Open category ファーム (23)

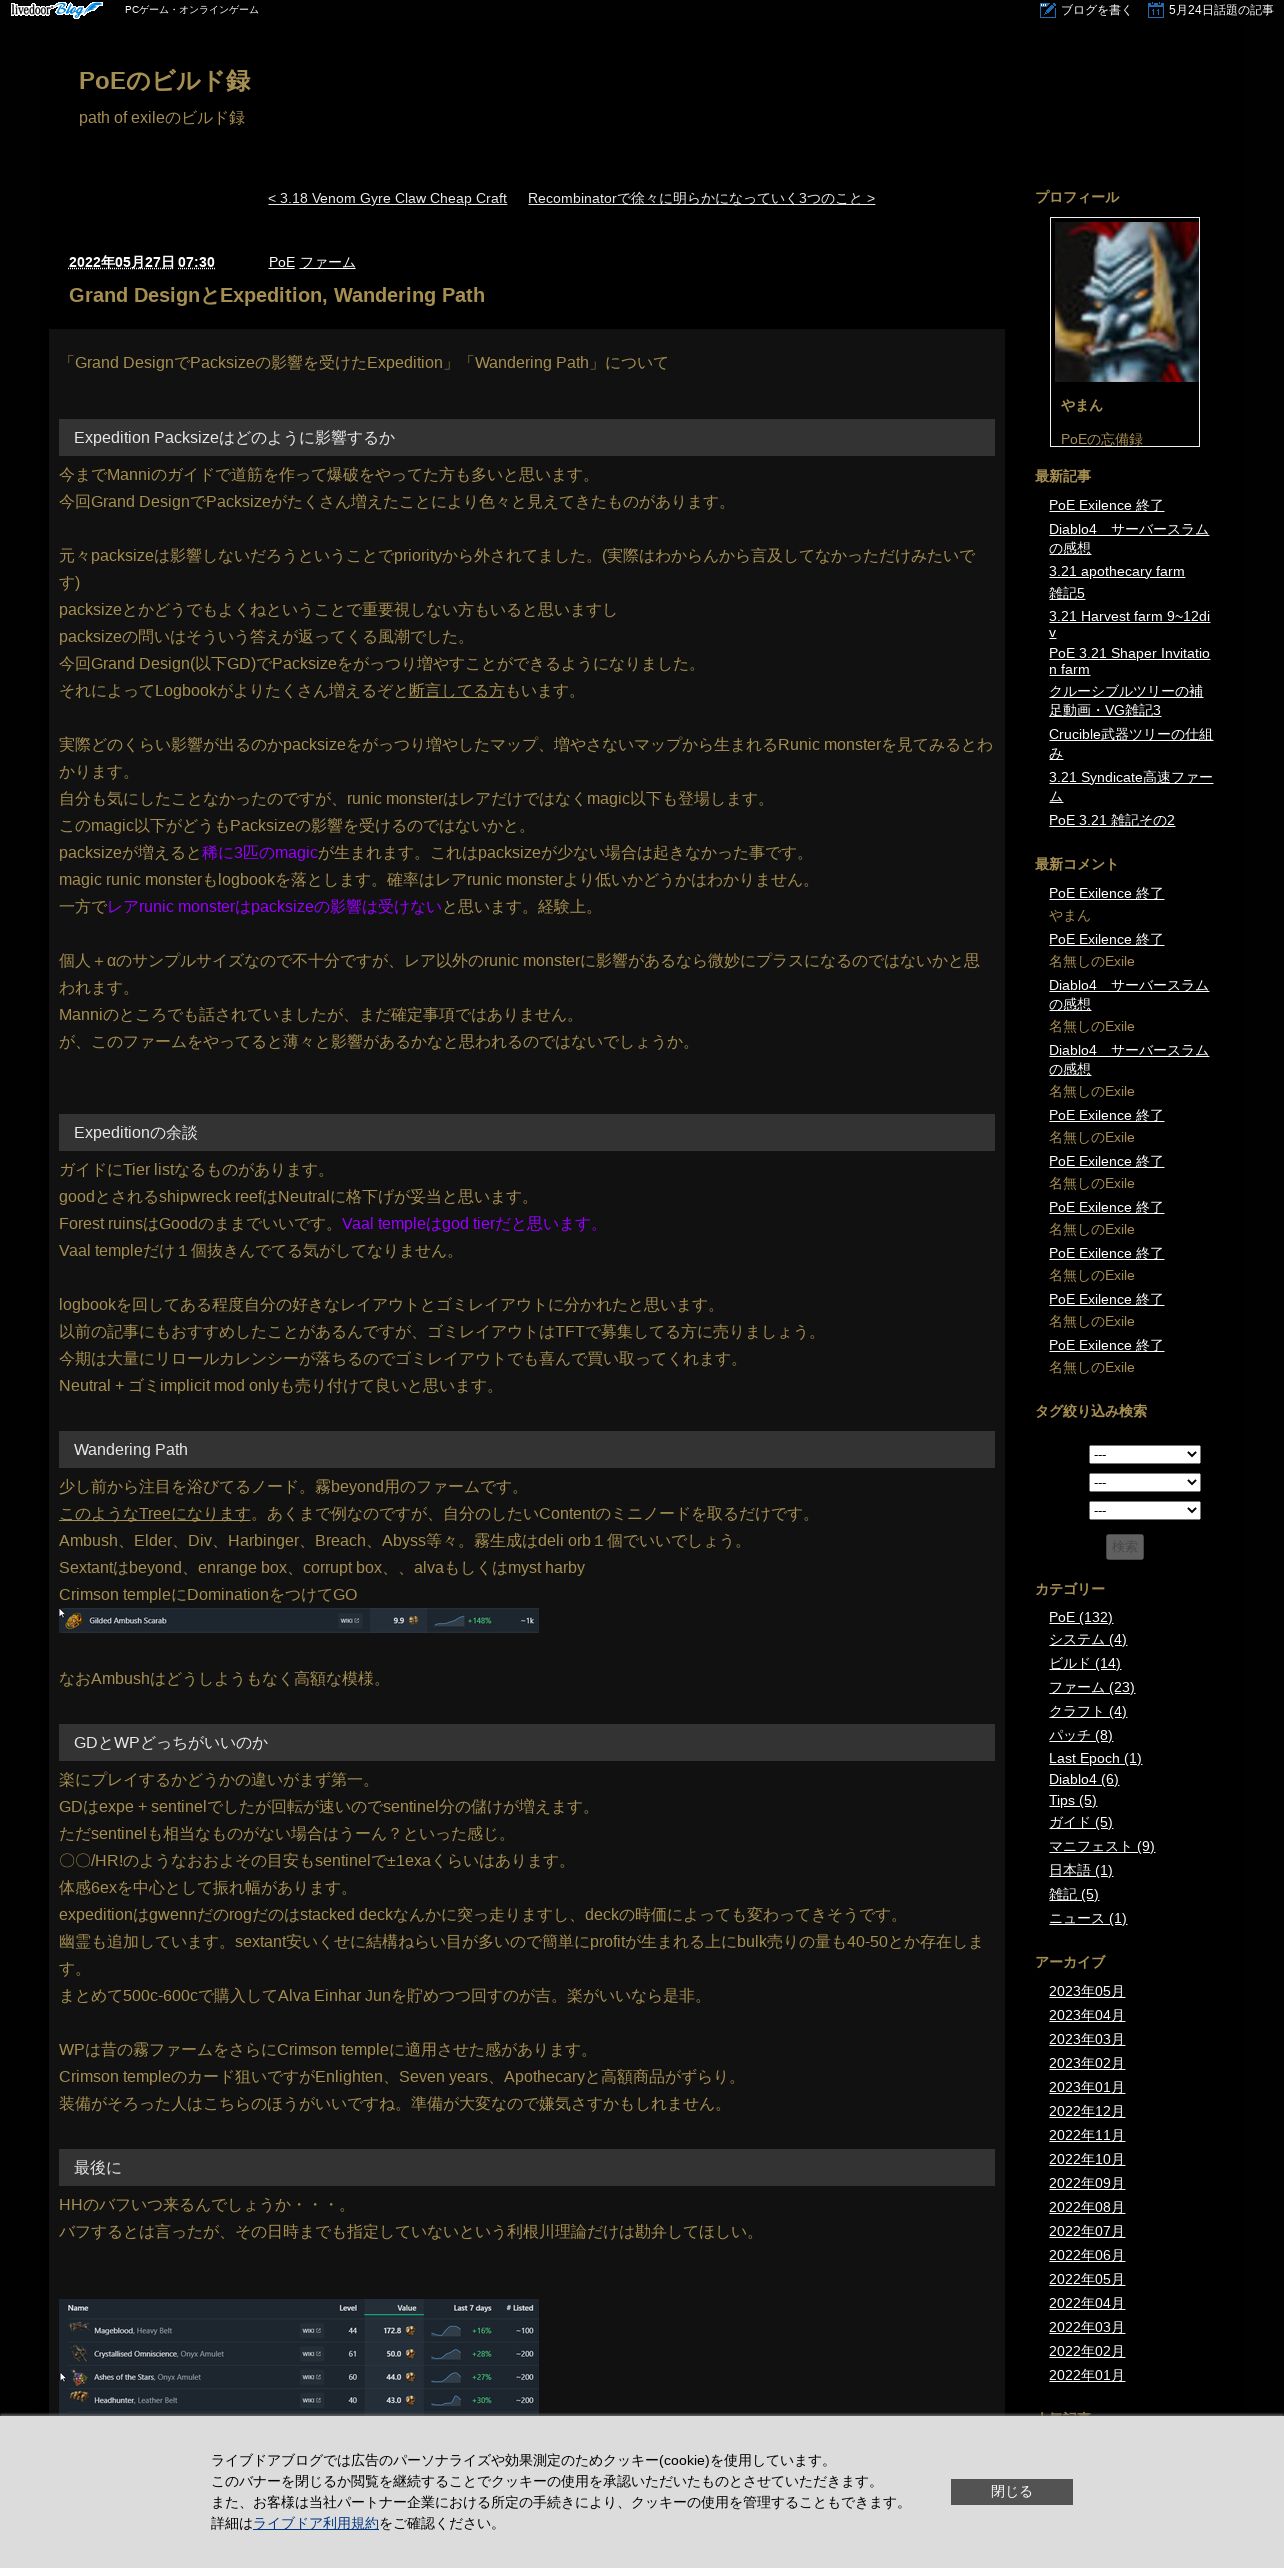click(1092, 1687)
